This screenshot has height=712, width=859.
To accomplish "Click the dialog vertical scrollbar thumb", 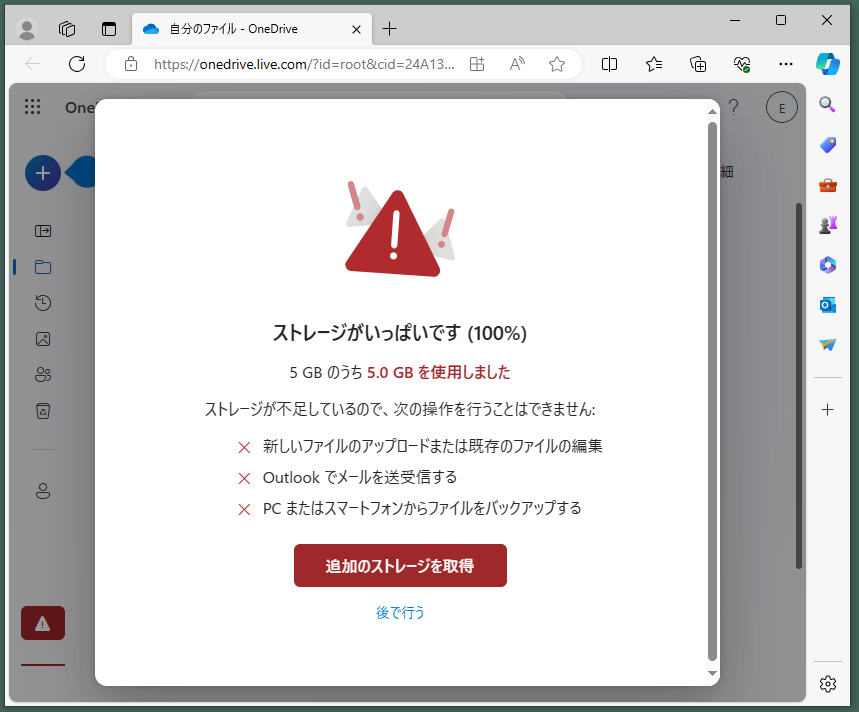I will coord(712,392).
